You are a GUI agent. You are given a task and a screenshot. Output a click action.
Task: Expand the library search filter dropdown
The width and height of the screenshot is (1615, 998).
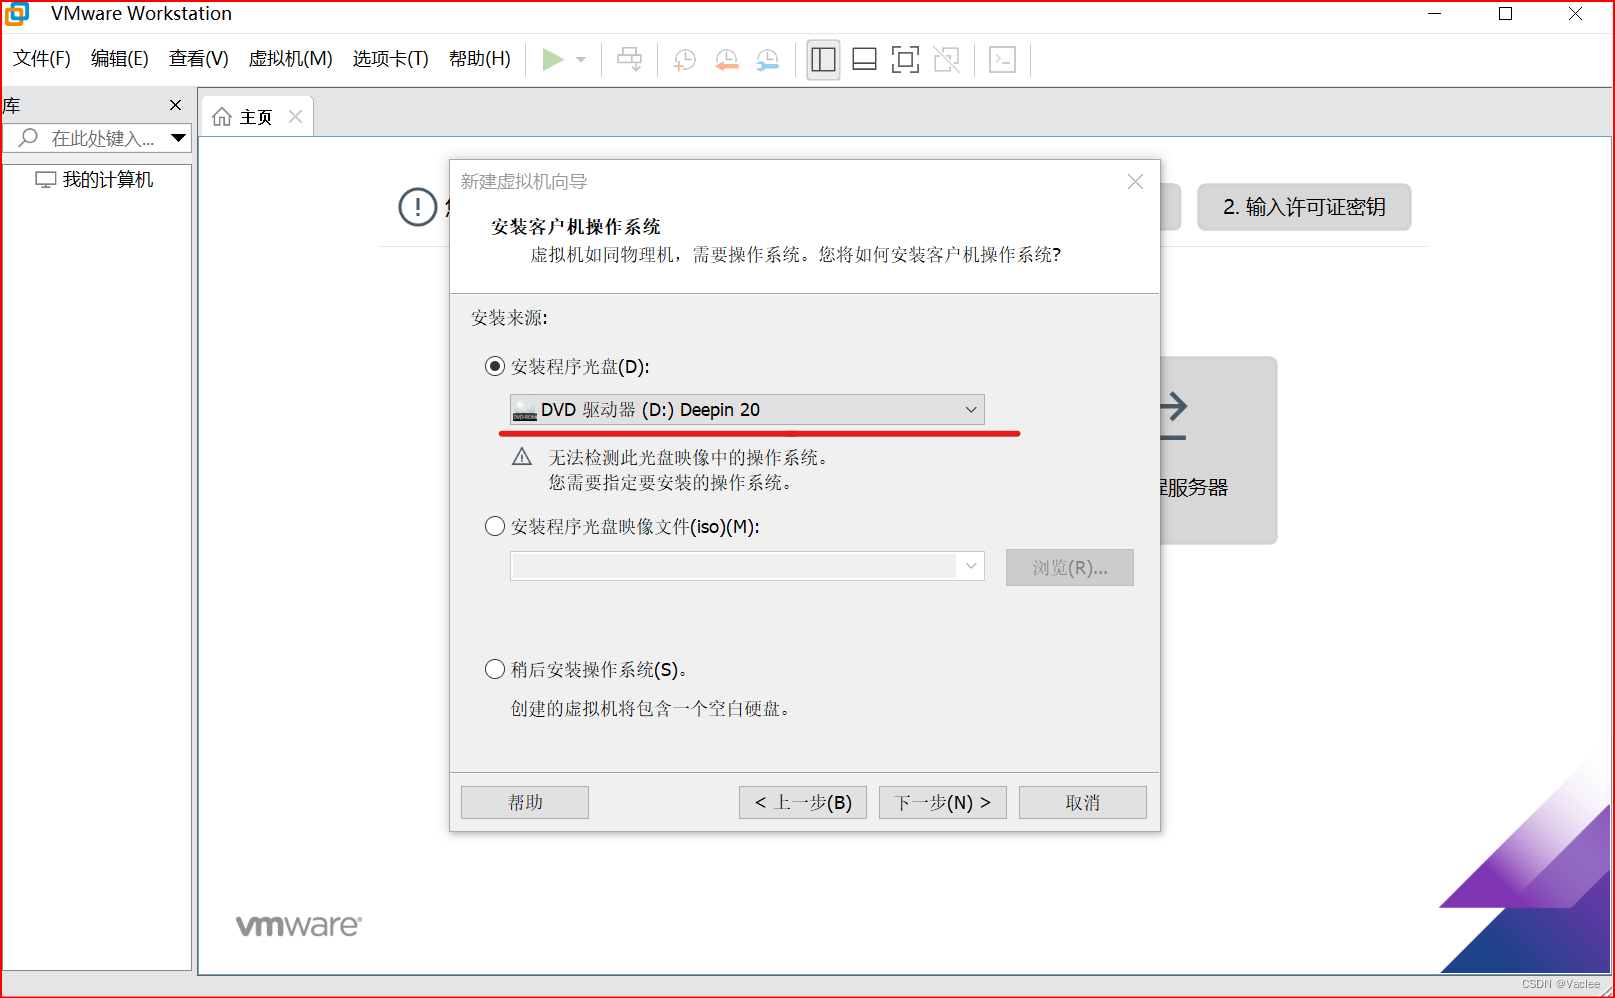click(x=178, y=138)
